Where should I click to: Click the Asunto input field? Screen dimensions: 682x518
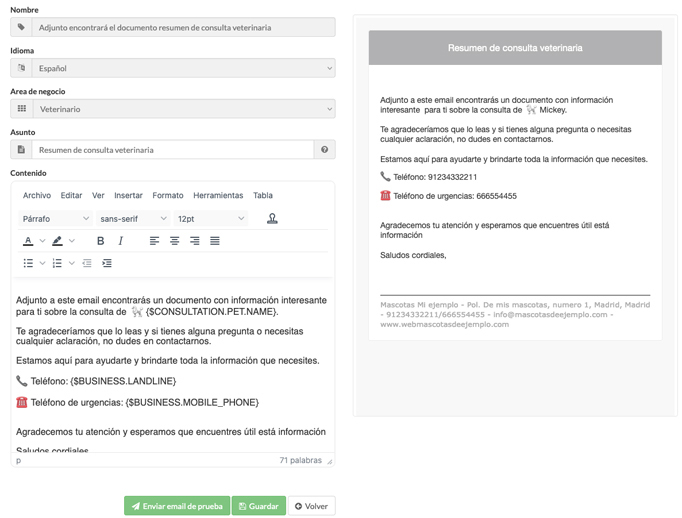173,150
